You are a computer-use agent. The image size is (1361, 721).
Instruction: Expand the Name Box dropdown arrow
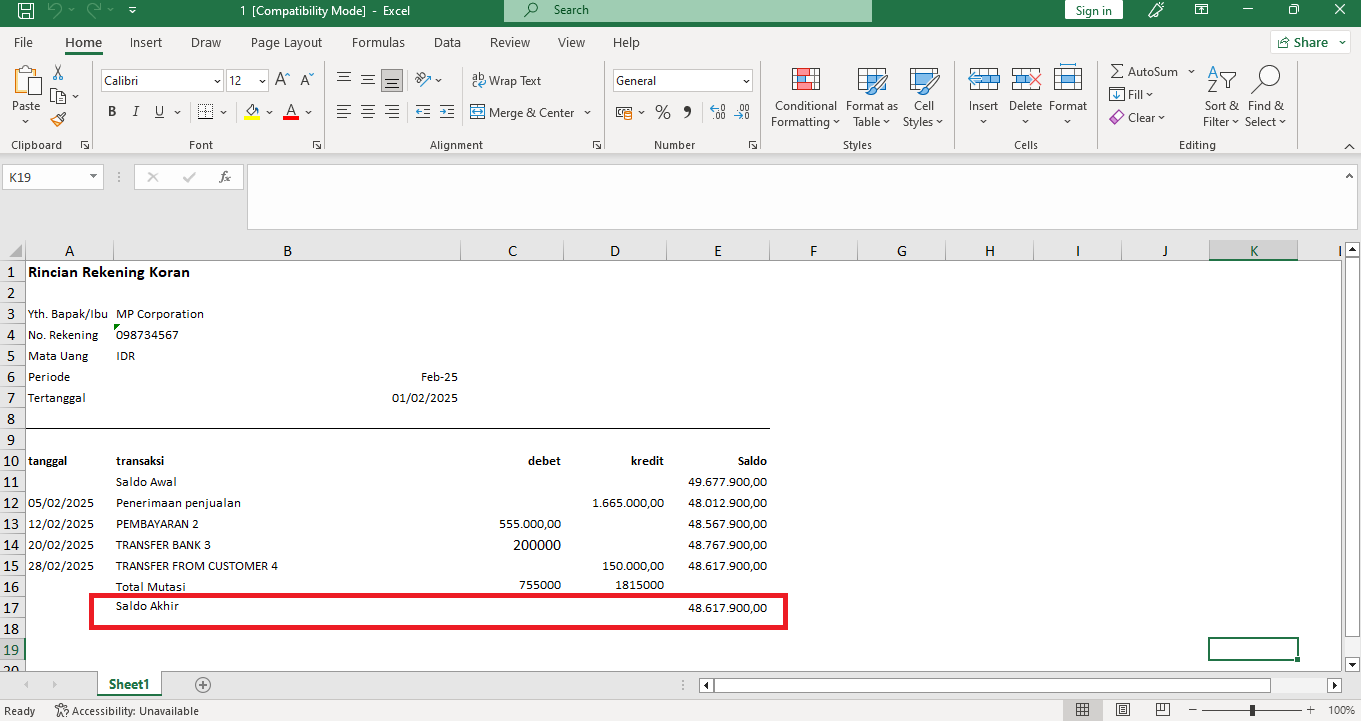coord(94,177)
